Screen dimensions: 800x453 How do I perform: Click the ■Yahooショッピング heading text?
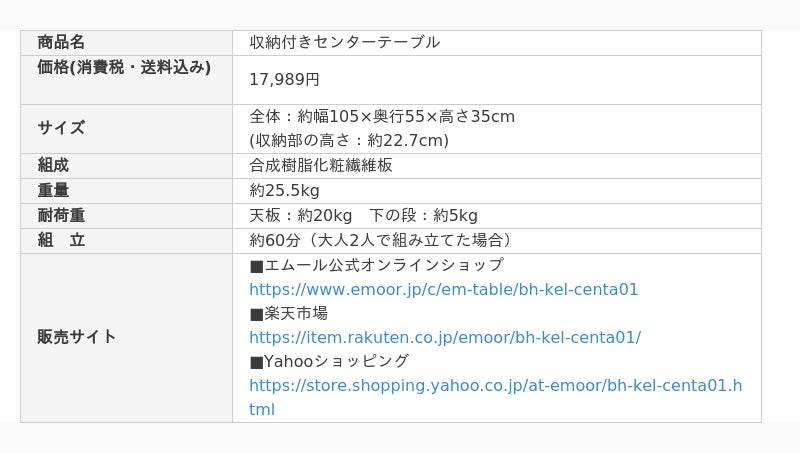[x=329, y=362]
